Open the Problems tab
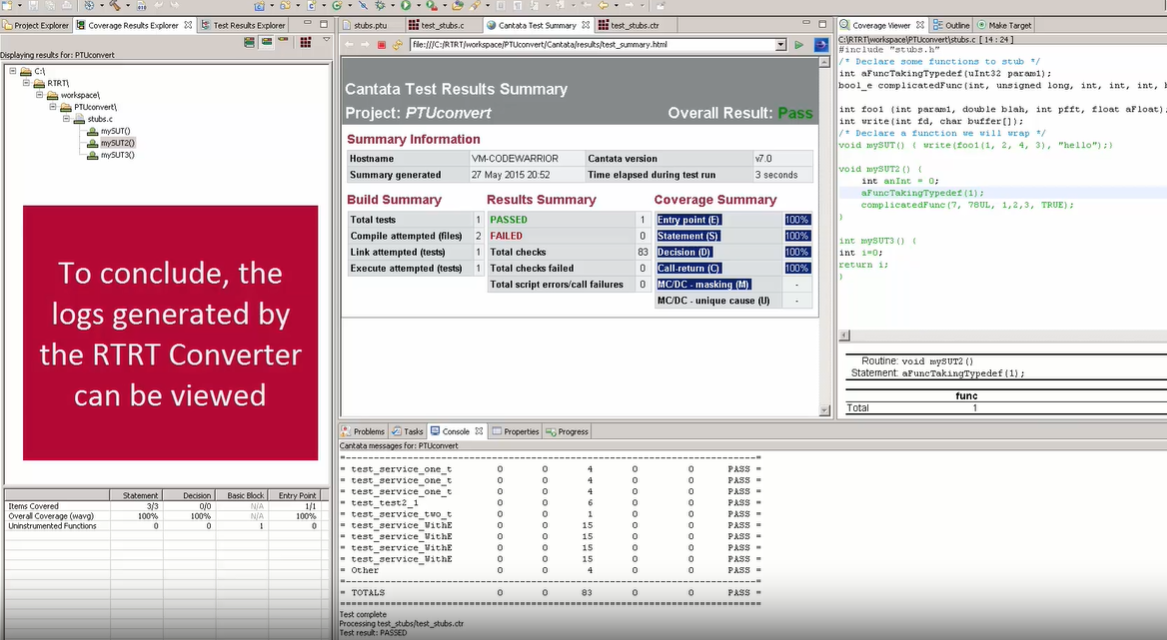Screen dimensions: 1167x640 pyautogui.click(x=362, y=432)
